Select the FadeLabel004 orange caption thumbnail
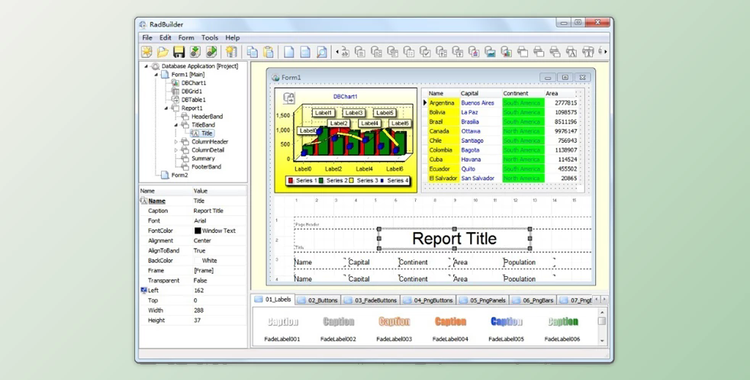This screenshot has height=380, width=750. coord(451,322)
